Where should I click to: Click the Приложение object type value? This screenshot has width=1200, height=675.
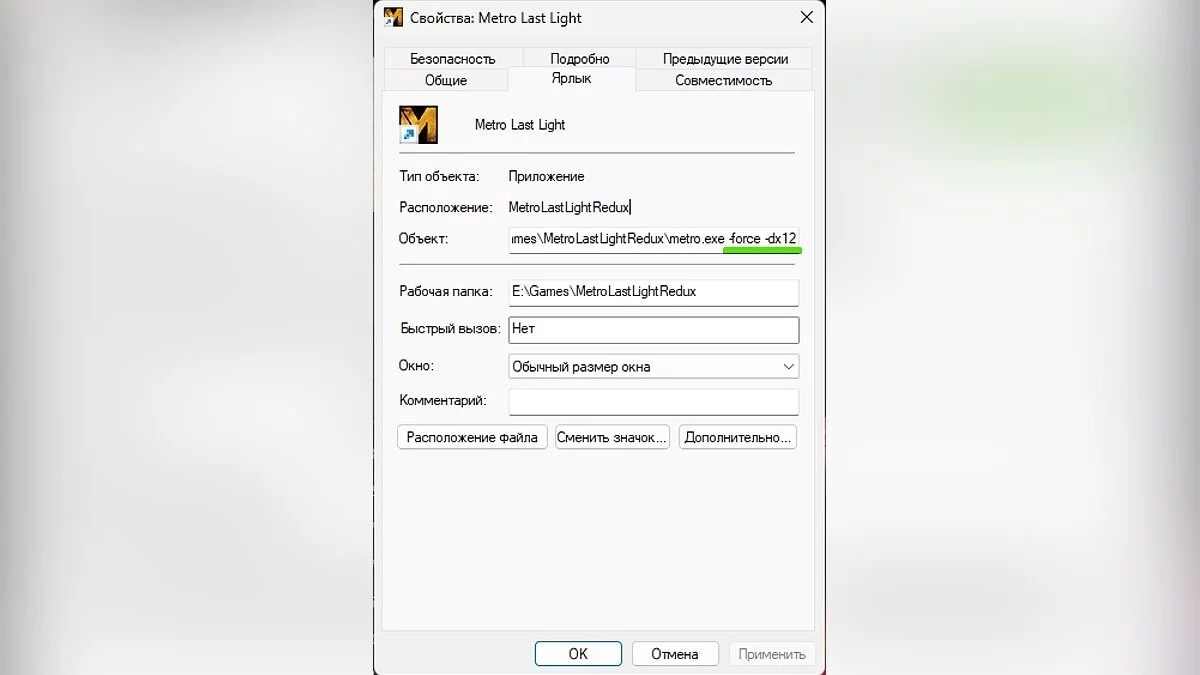546,176
